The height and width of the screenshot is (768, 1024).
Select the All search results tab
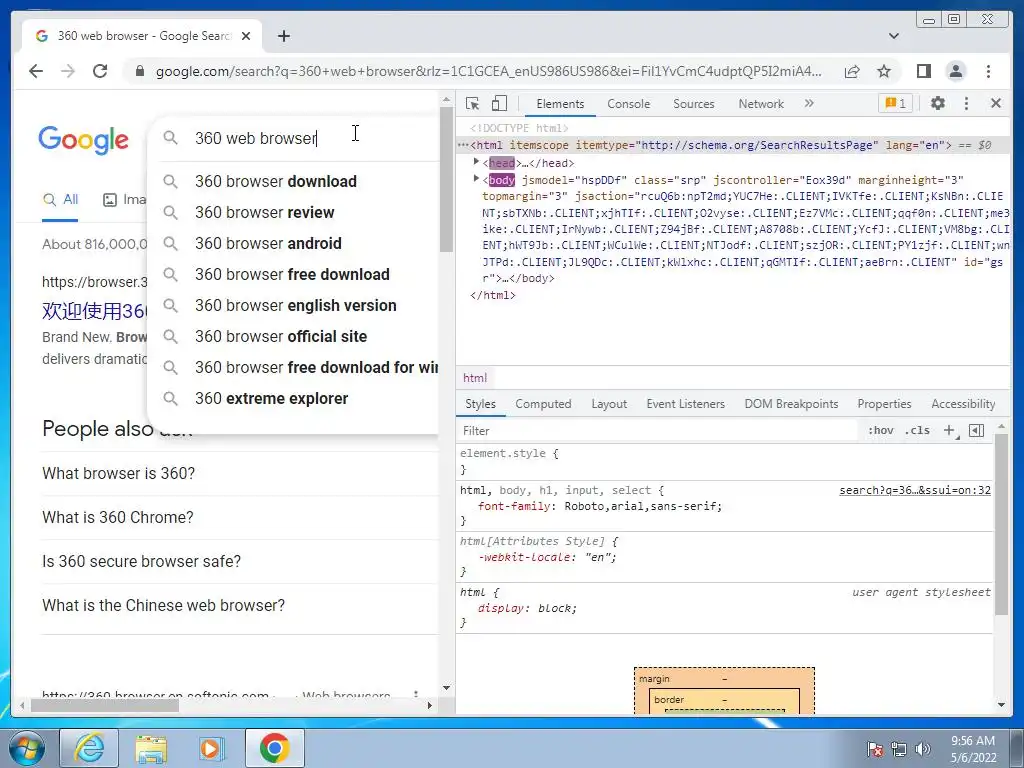(60, 200)
